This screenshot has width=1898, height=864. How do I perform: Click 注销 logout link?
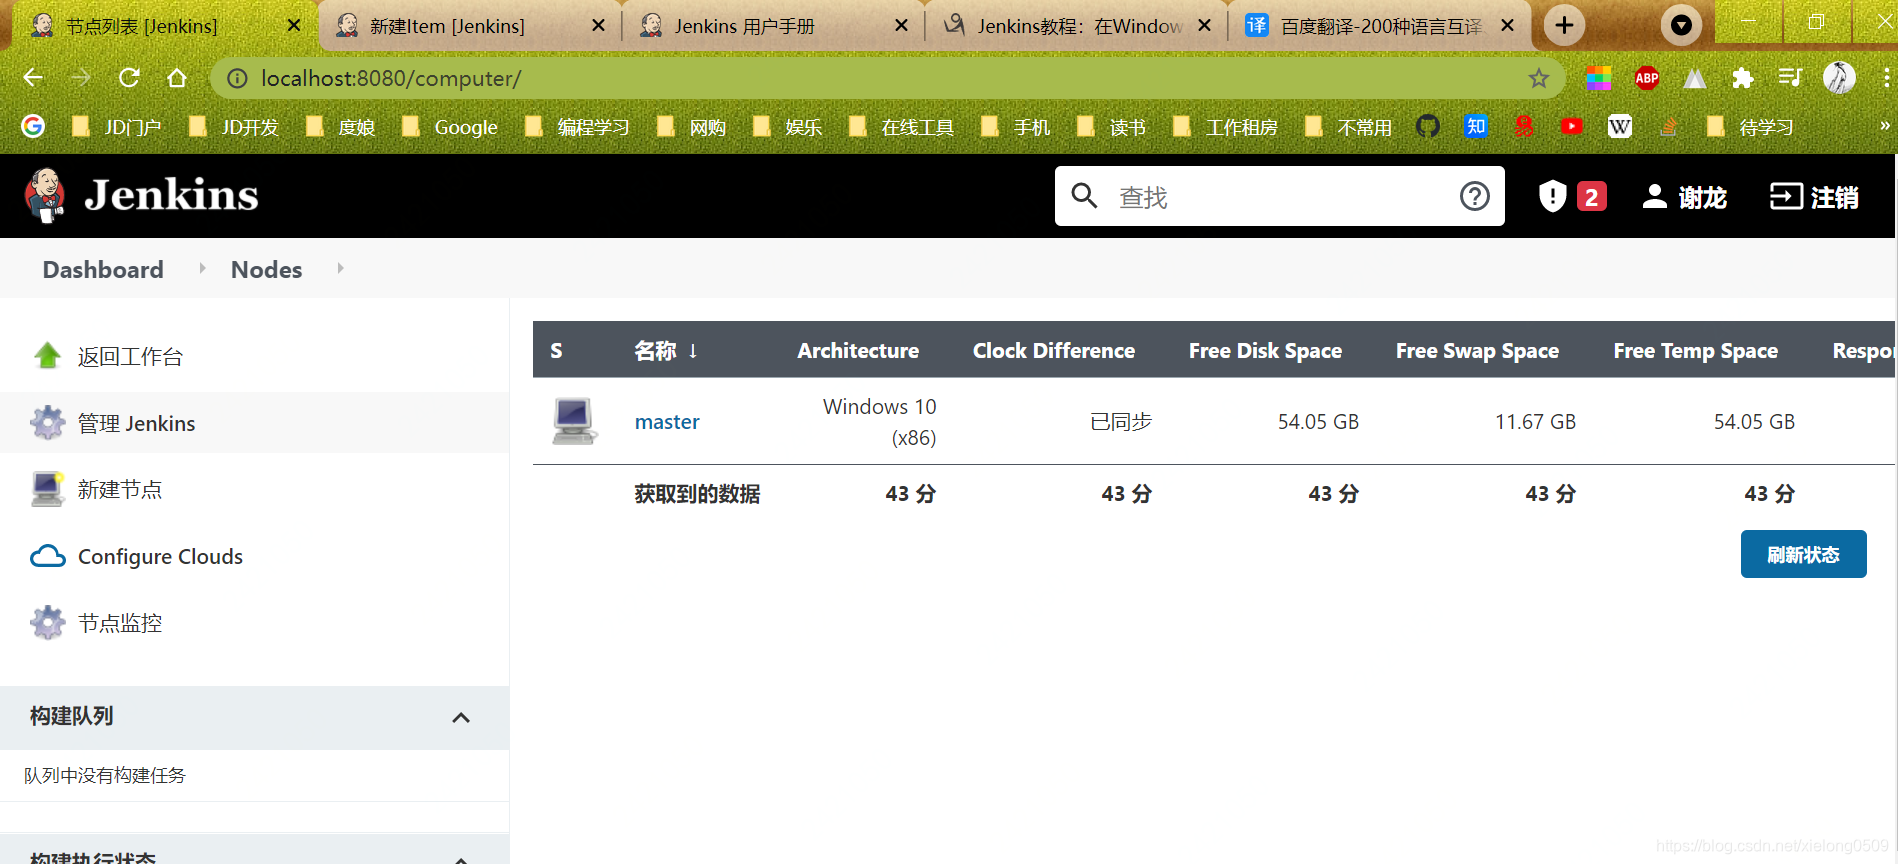[1814, 197]
